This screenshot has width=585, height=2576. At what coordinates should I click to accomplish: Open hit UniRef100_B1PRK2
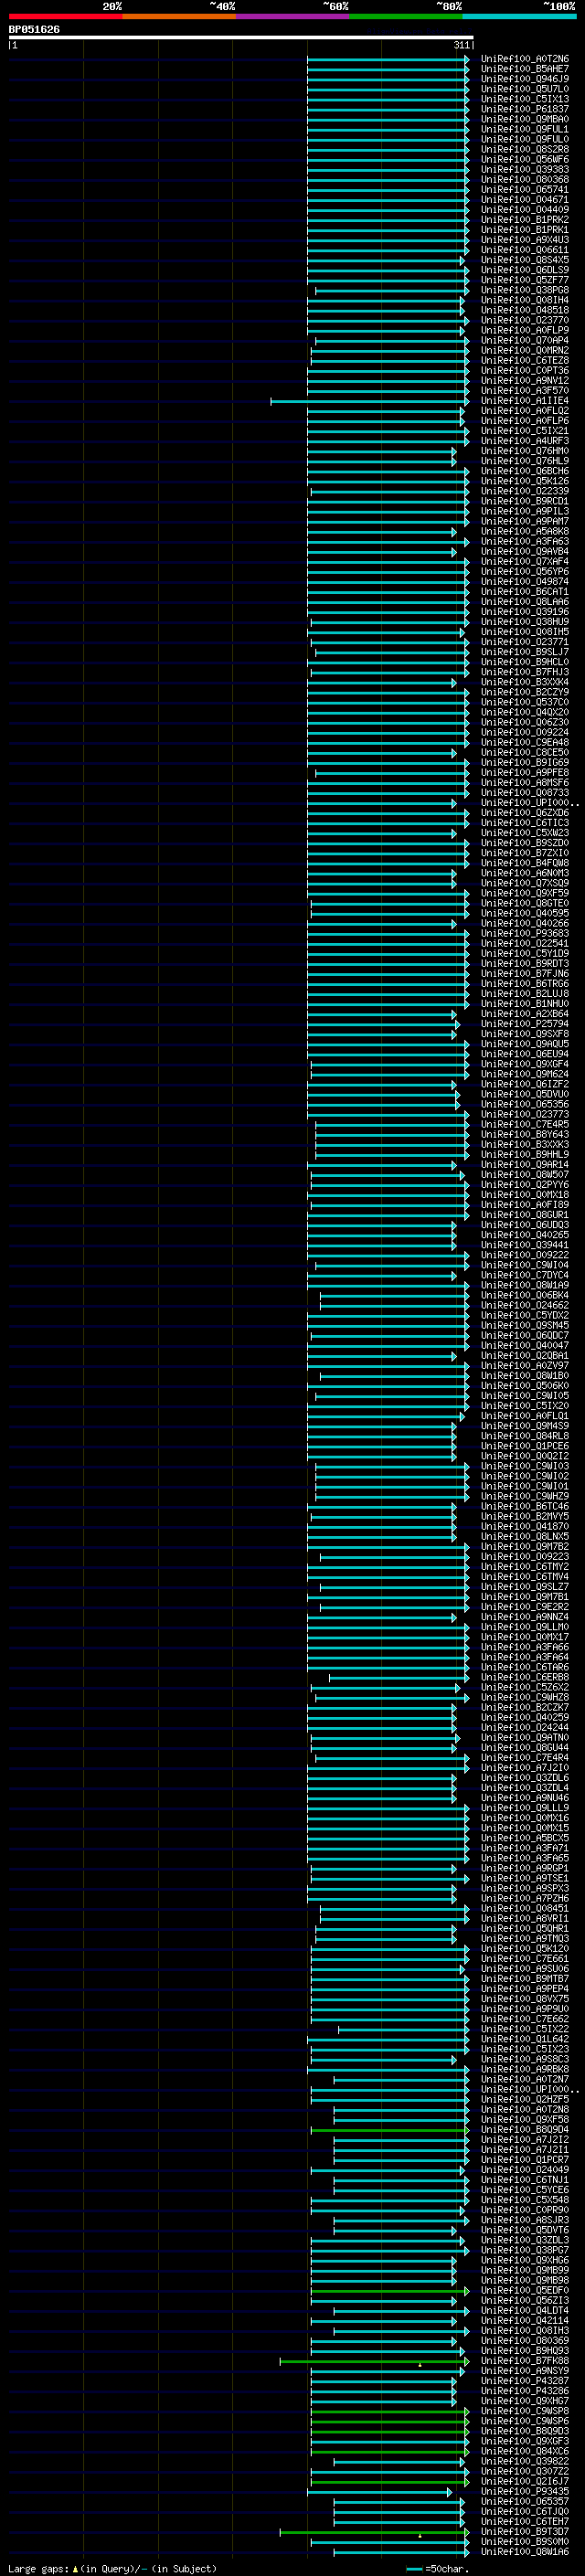(524, 220)
